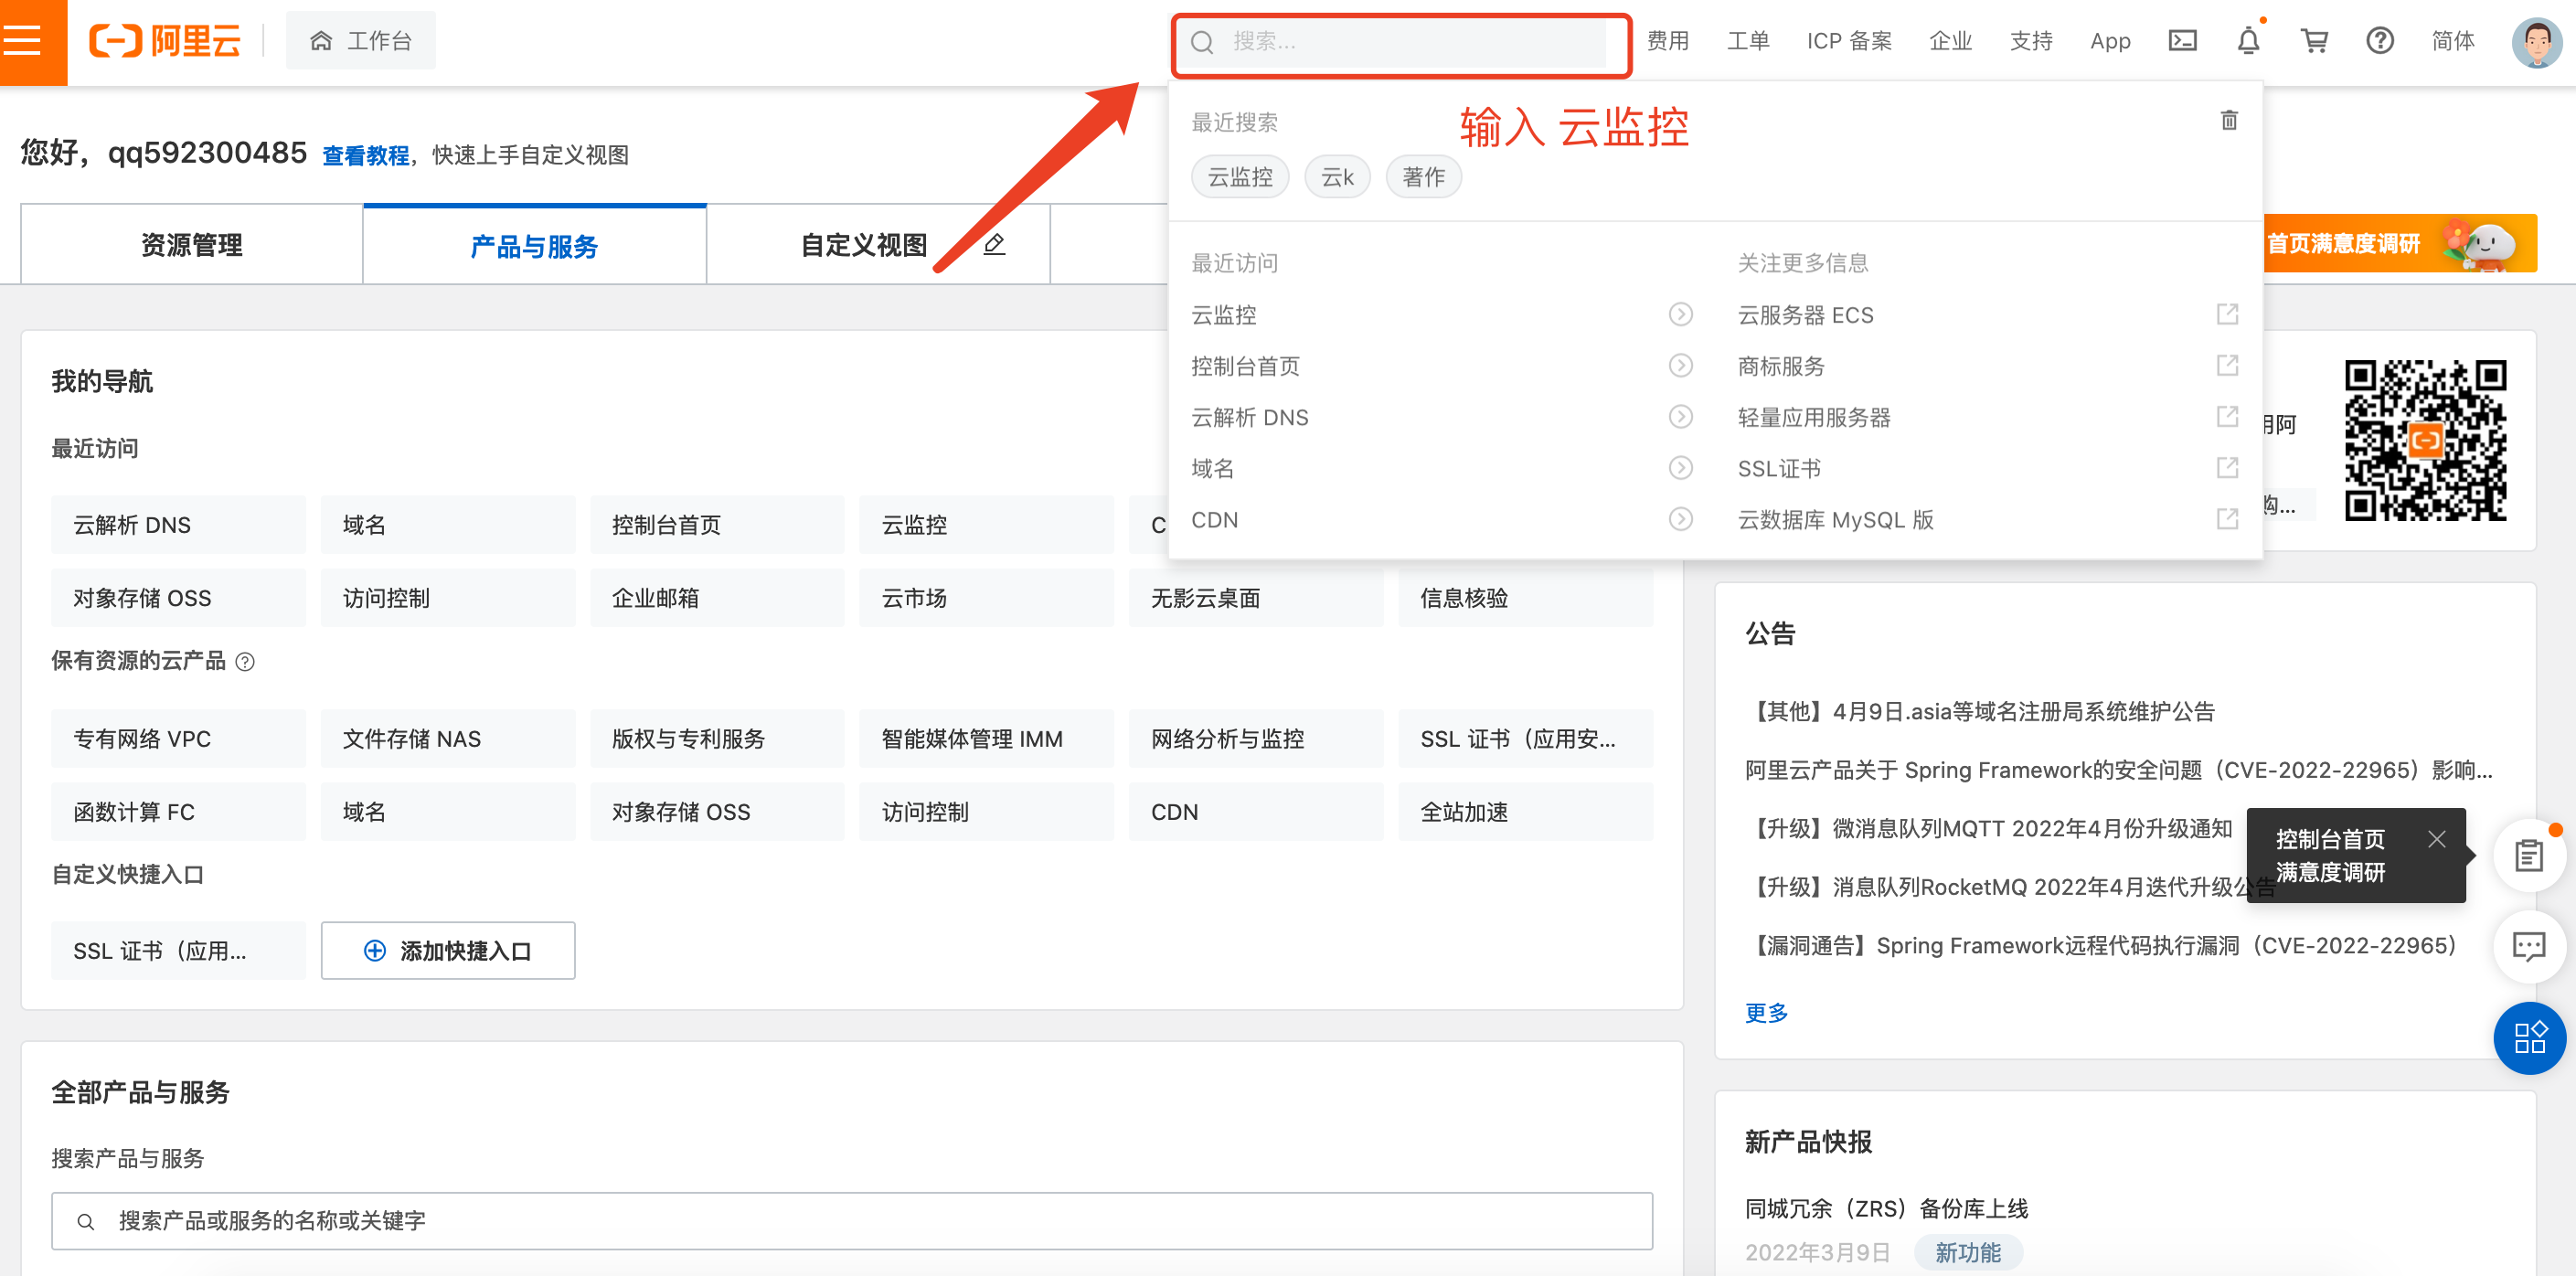Click the top search input field
The width and height of the screenshot is (2576, 1276).
(1401, 42)
